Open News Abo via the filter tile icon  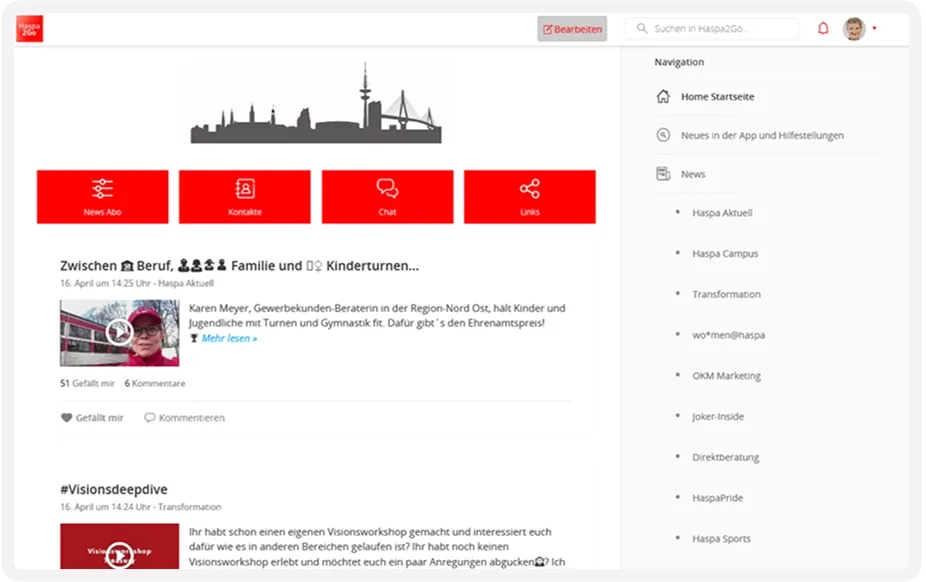point(101,189)
